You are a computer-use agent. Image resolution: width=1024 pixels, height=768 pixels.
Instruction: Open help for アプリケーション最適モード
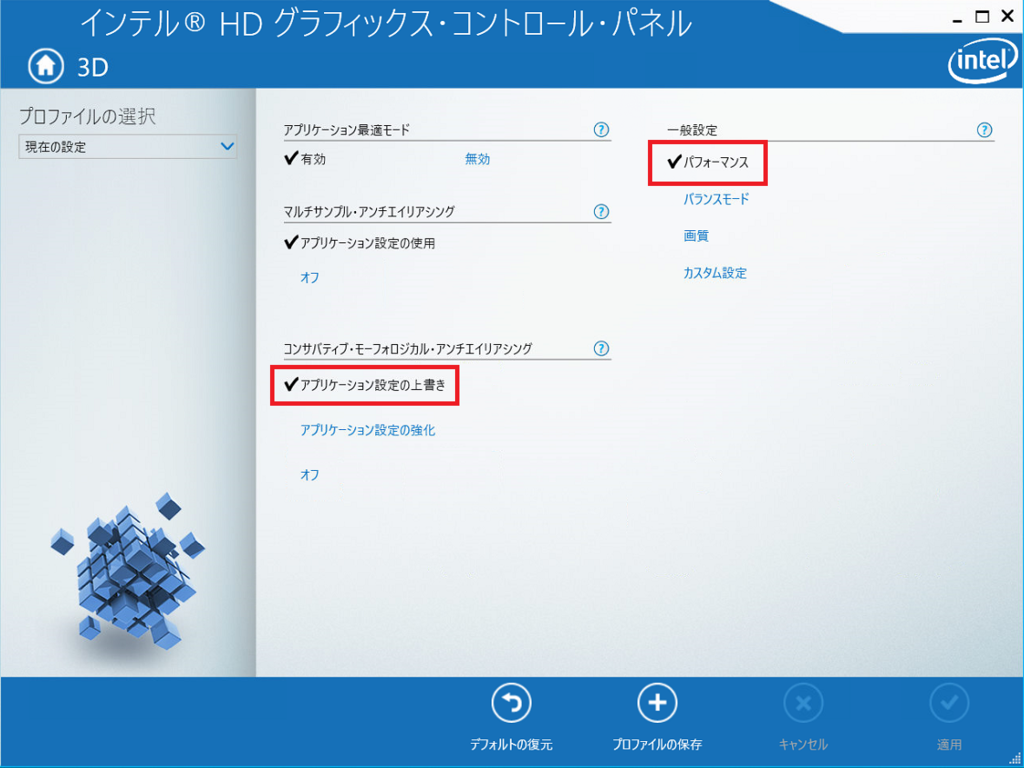click(x=601, y=130)
